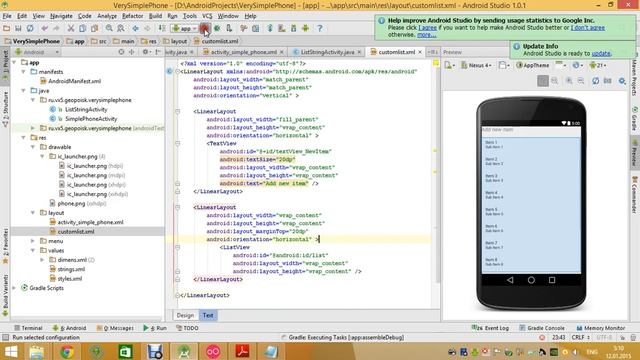Expand the menu folder in tree
Screen dimensions: 640x360
click(33, 241)
